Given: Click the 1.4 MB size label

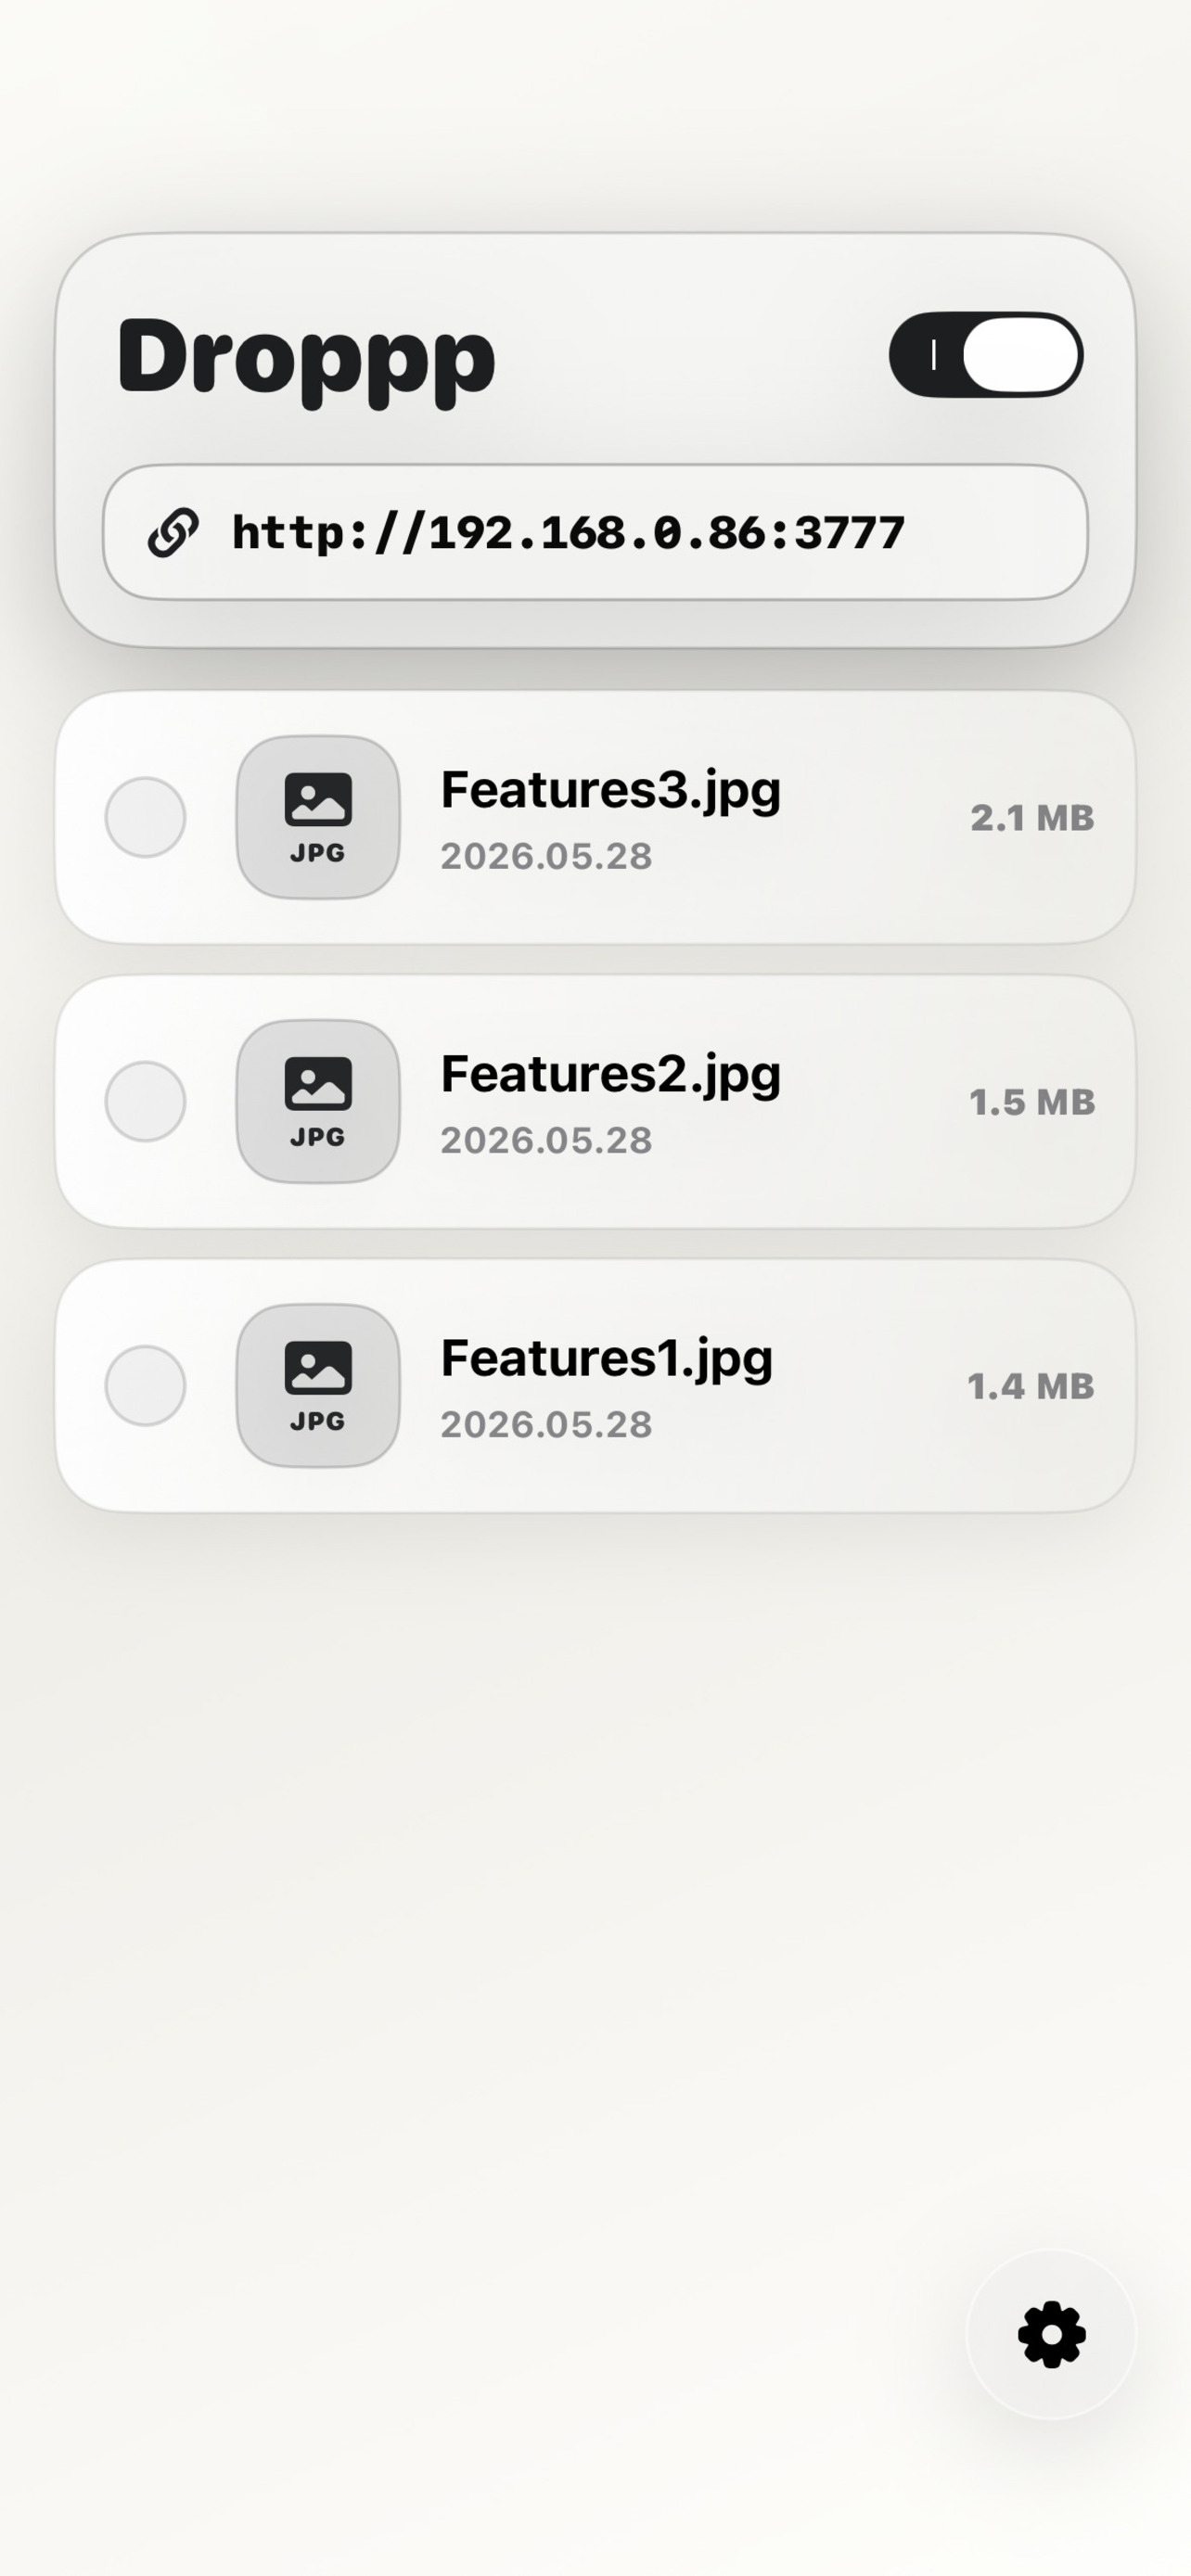Looking at the screenshot, I should (1031, 1386).
